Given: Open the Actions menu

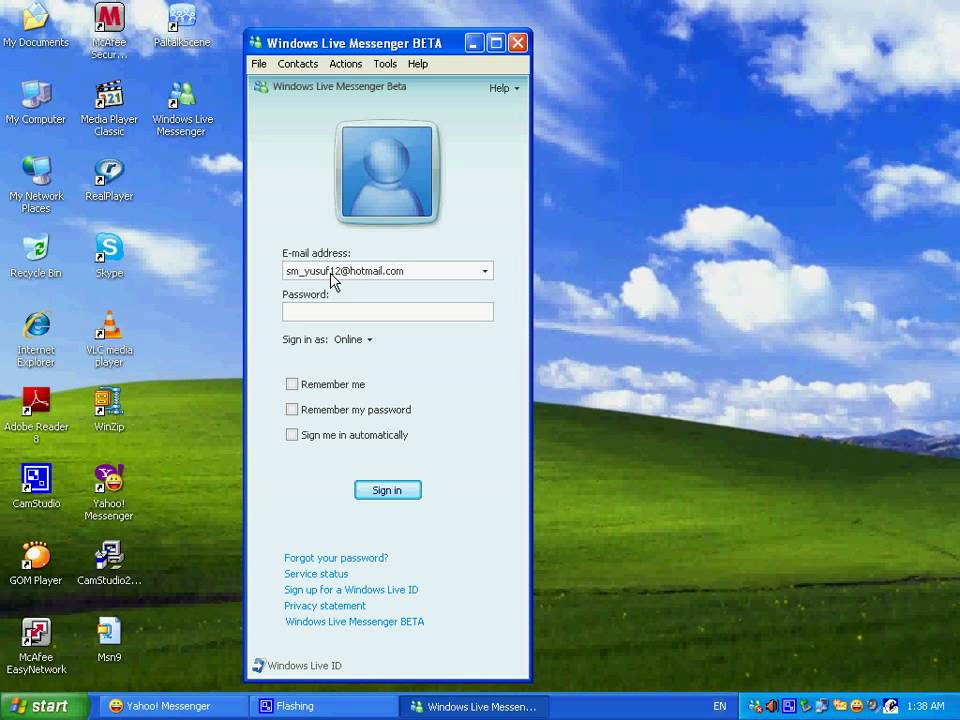Looking at the screenshot, I should point(345,64).
